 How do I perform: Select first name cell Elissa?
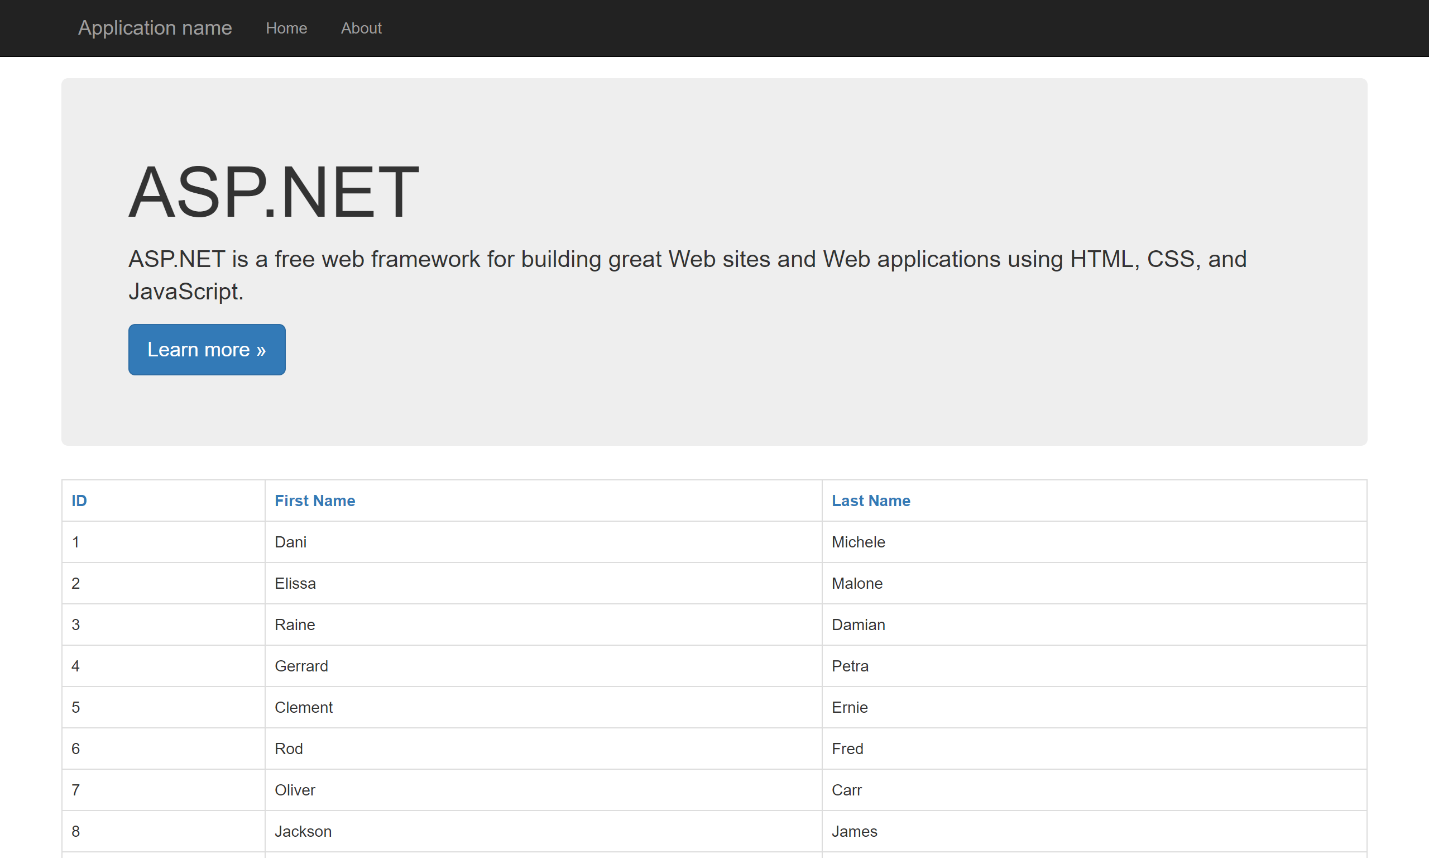pos(544,583)
